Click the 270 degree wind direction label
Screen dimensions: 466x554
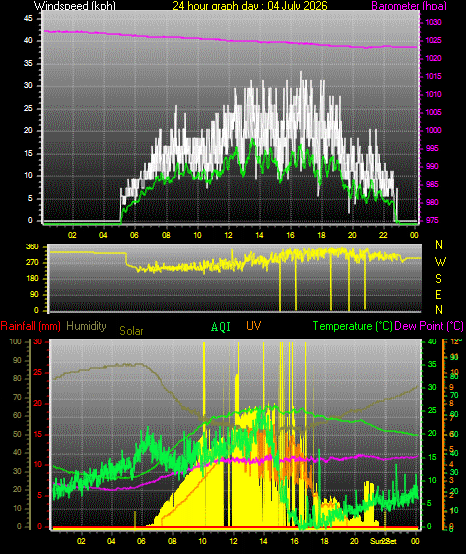point(33,263)
